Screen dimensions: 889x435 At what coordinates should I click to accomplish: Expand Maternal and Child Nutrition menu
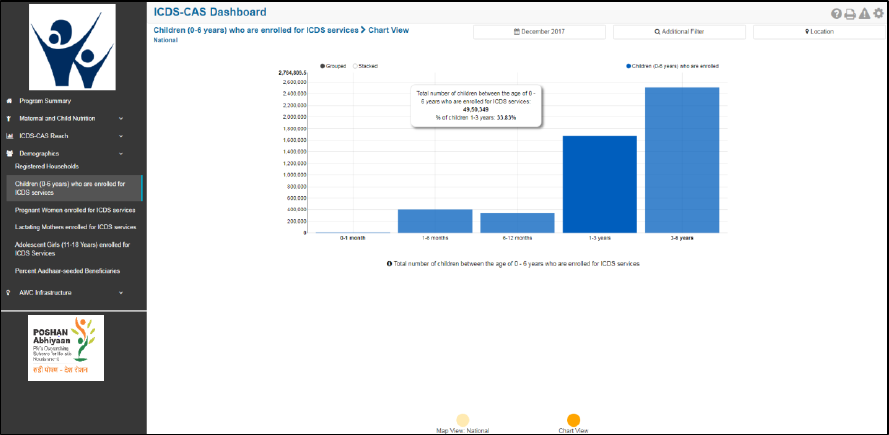[121, 119]
